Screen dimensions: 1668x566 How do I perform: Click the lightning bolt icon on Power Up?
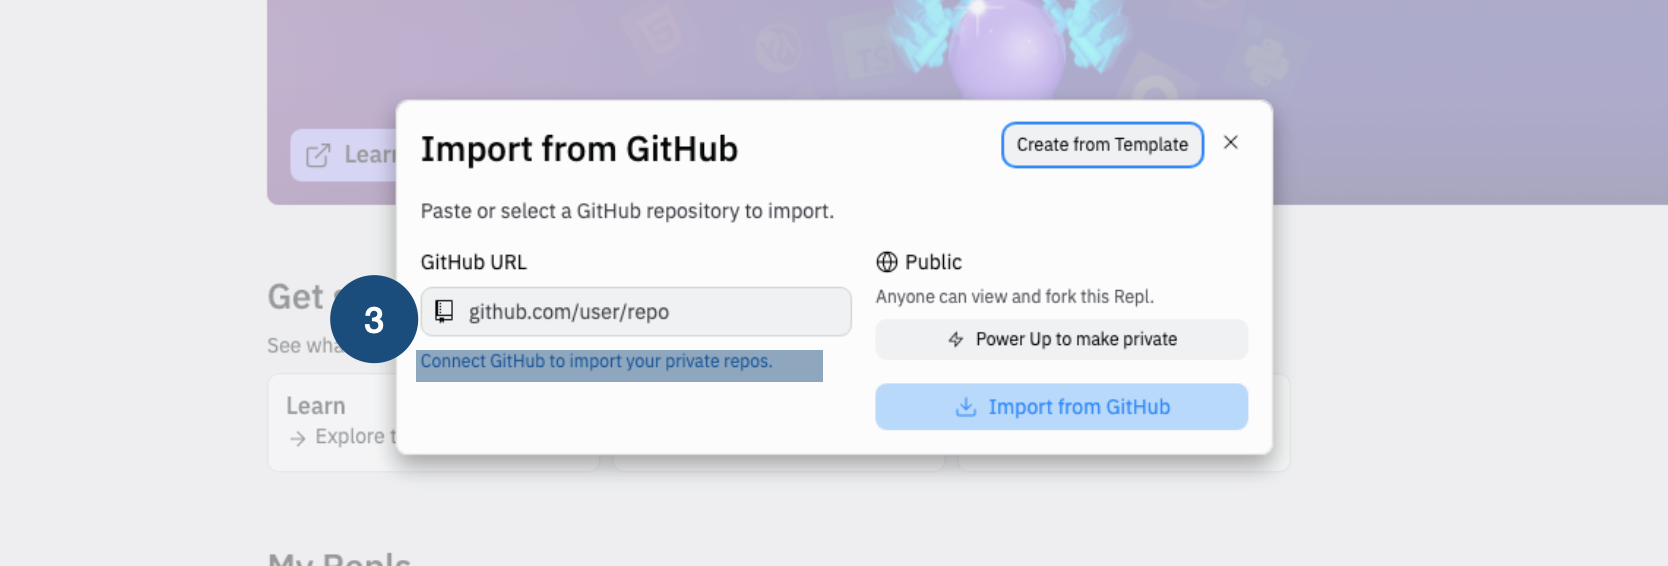click(x=956, y=340)
